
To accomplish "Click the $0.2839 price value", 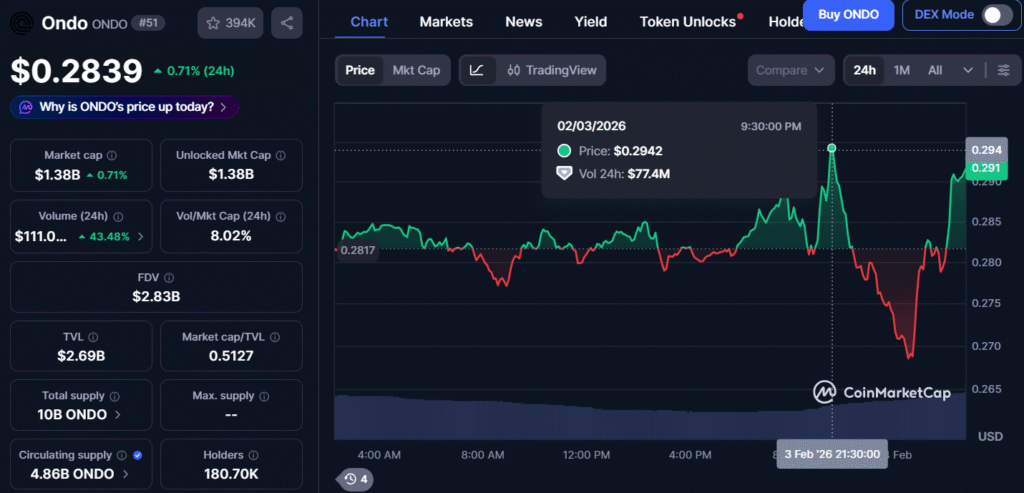I will pos(76,71).
